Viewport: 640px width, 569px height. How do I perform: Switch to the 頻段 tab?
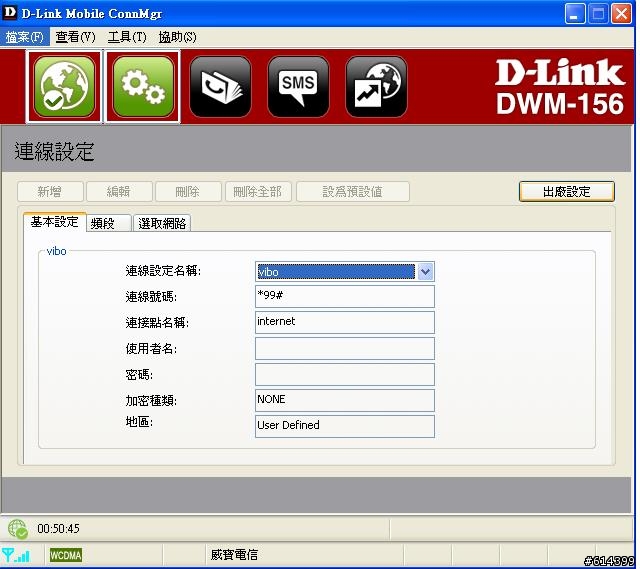[x=109, y=223]
